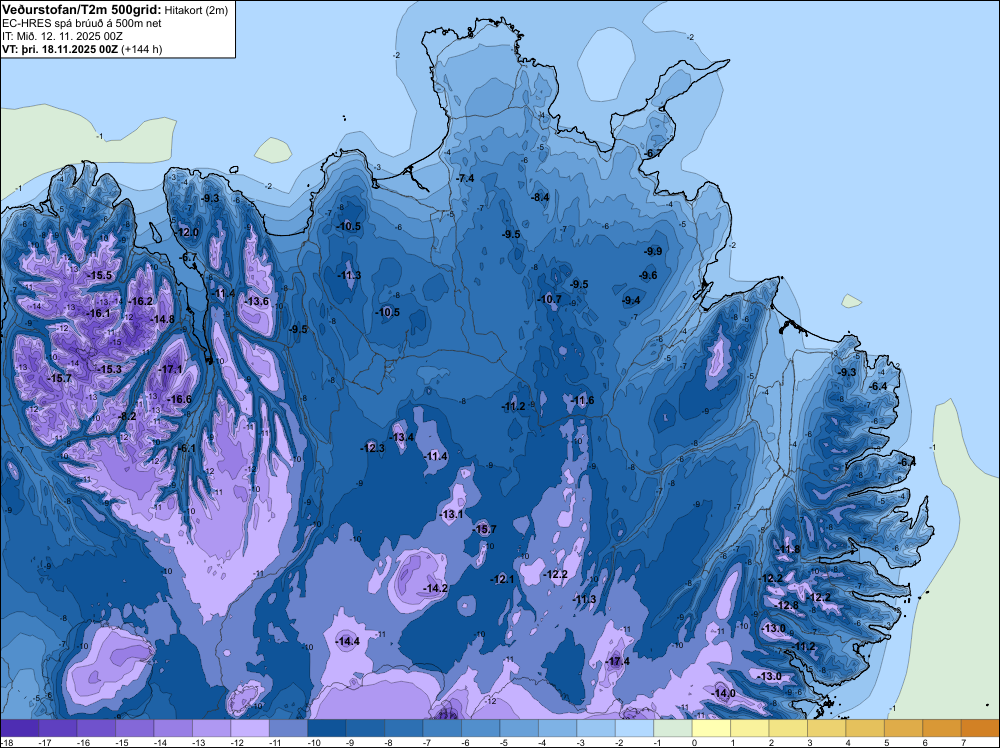
Task: Click the temperature value -13.4
Action: [x=402, y=437]
